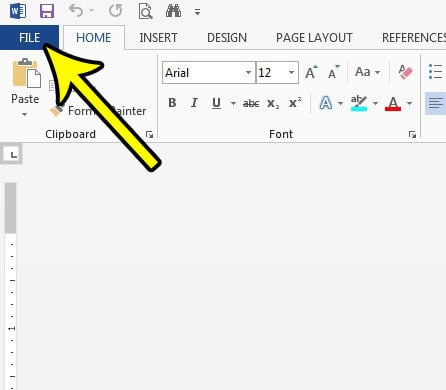Toggle italic formatting
Viewport: 446px width, 390px height.
pyautogui.click(x=194, y=103)
